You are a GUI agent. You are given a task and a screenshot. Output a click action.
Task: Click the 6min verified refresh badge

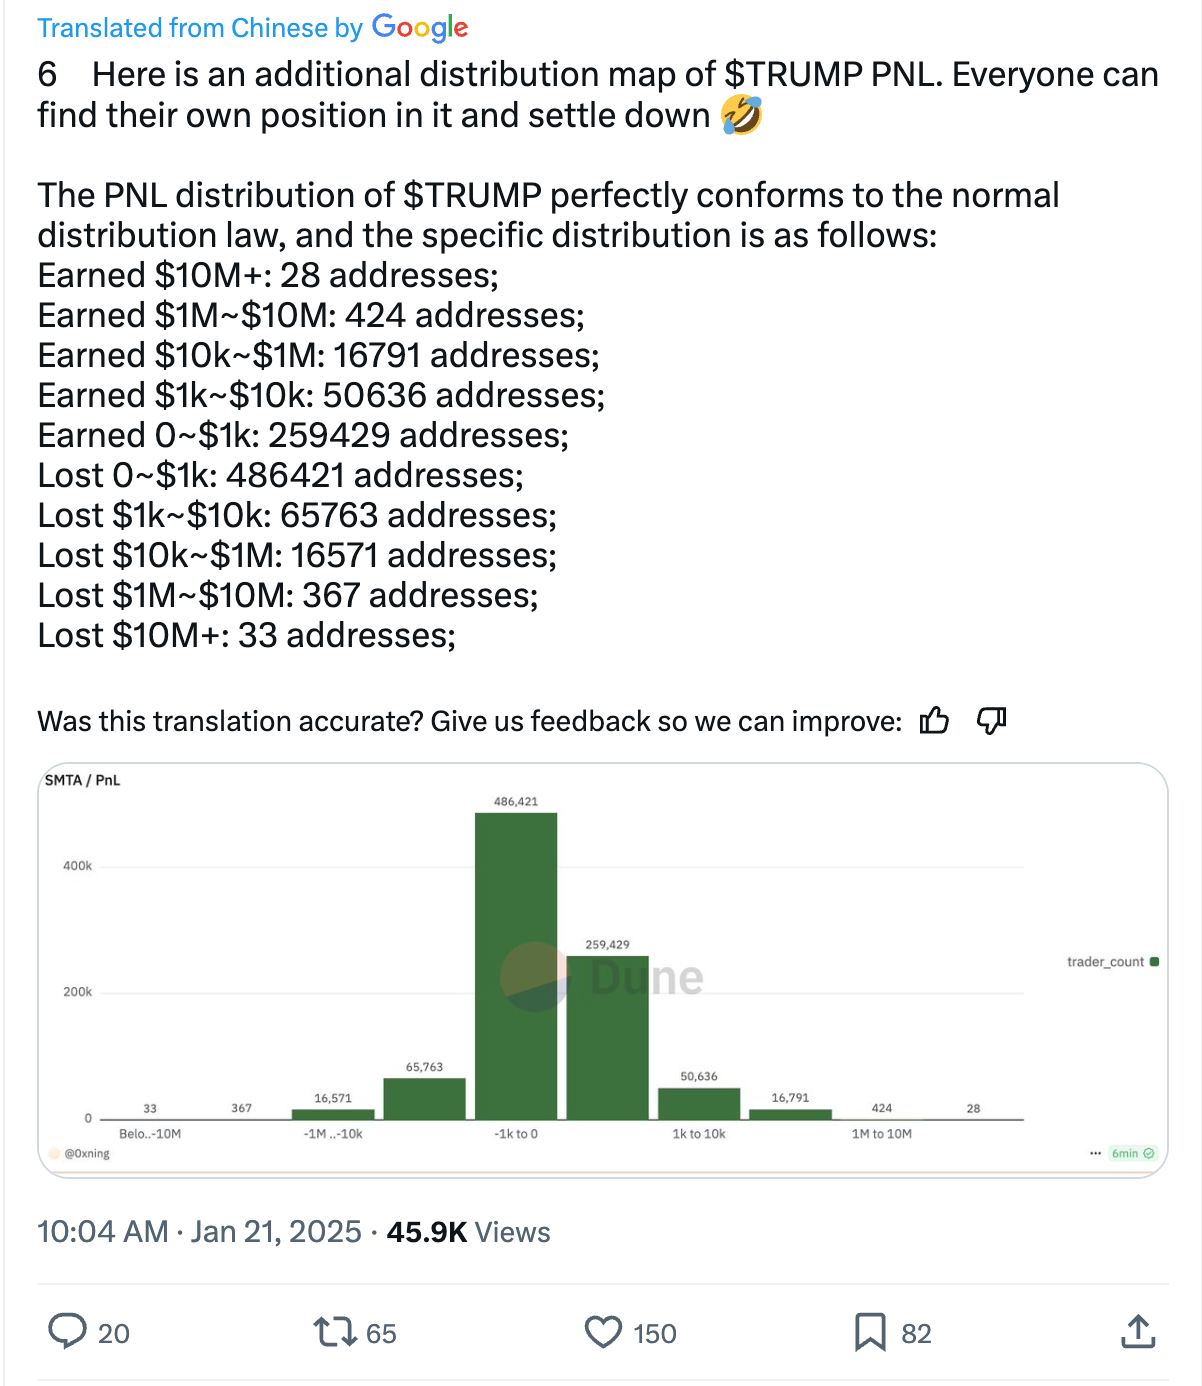point(1132,1153)
